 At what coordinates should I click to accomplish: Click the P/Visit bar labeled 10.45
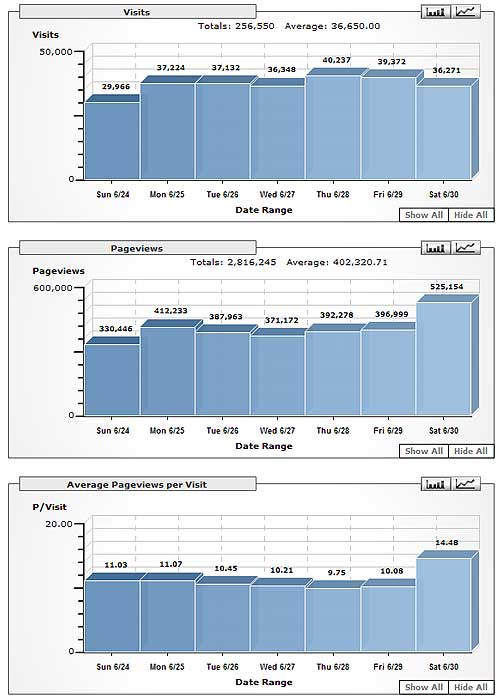223,618
